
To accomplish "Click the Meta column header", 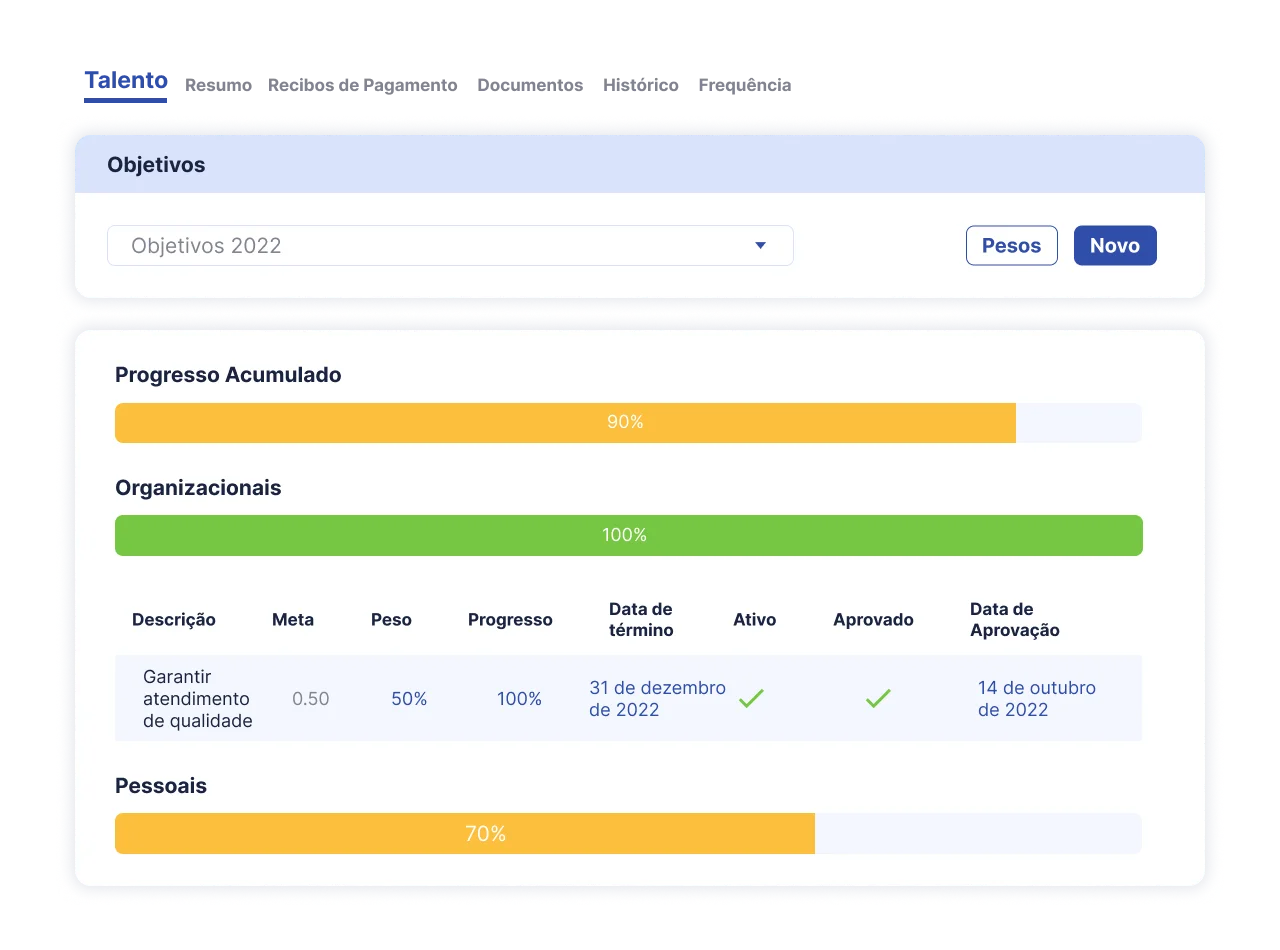I will tap(293, 620).
